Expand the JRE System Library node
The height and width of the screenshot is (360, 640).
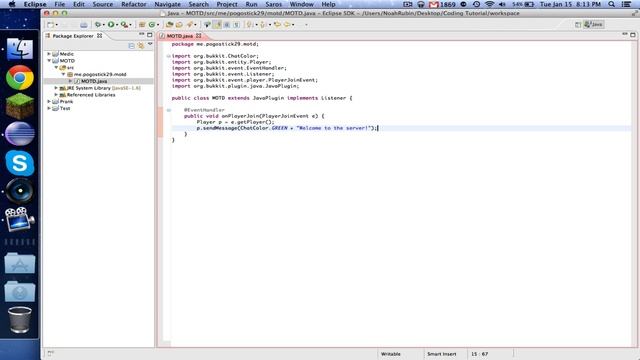56,88
